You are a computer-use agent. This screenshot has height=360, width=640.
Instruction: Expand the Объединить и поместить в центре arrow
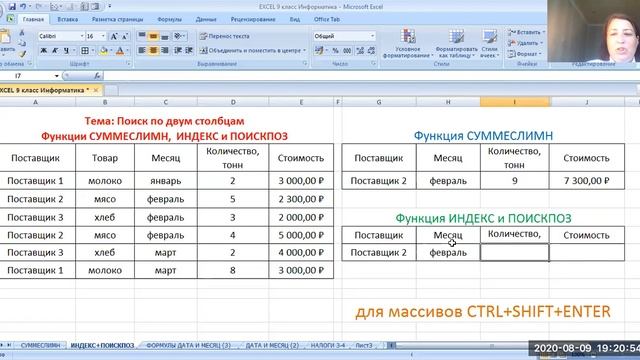click(x=304, y=51)
